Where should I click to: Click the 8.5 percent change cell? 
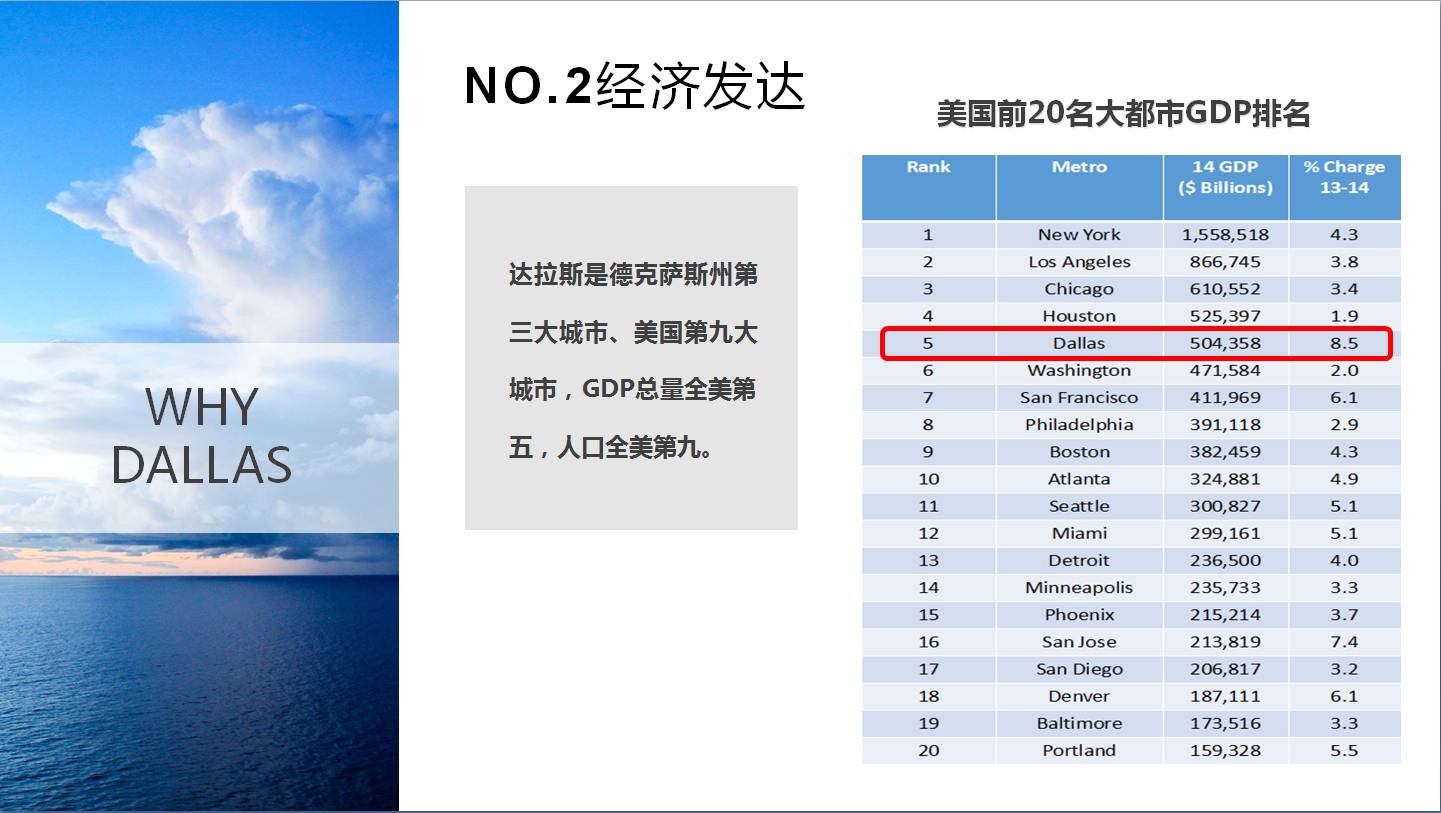click(1344, 343)
